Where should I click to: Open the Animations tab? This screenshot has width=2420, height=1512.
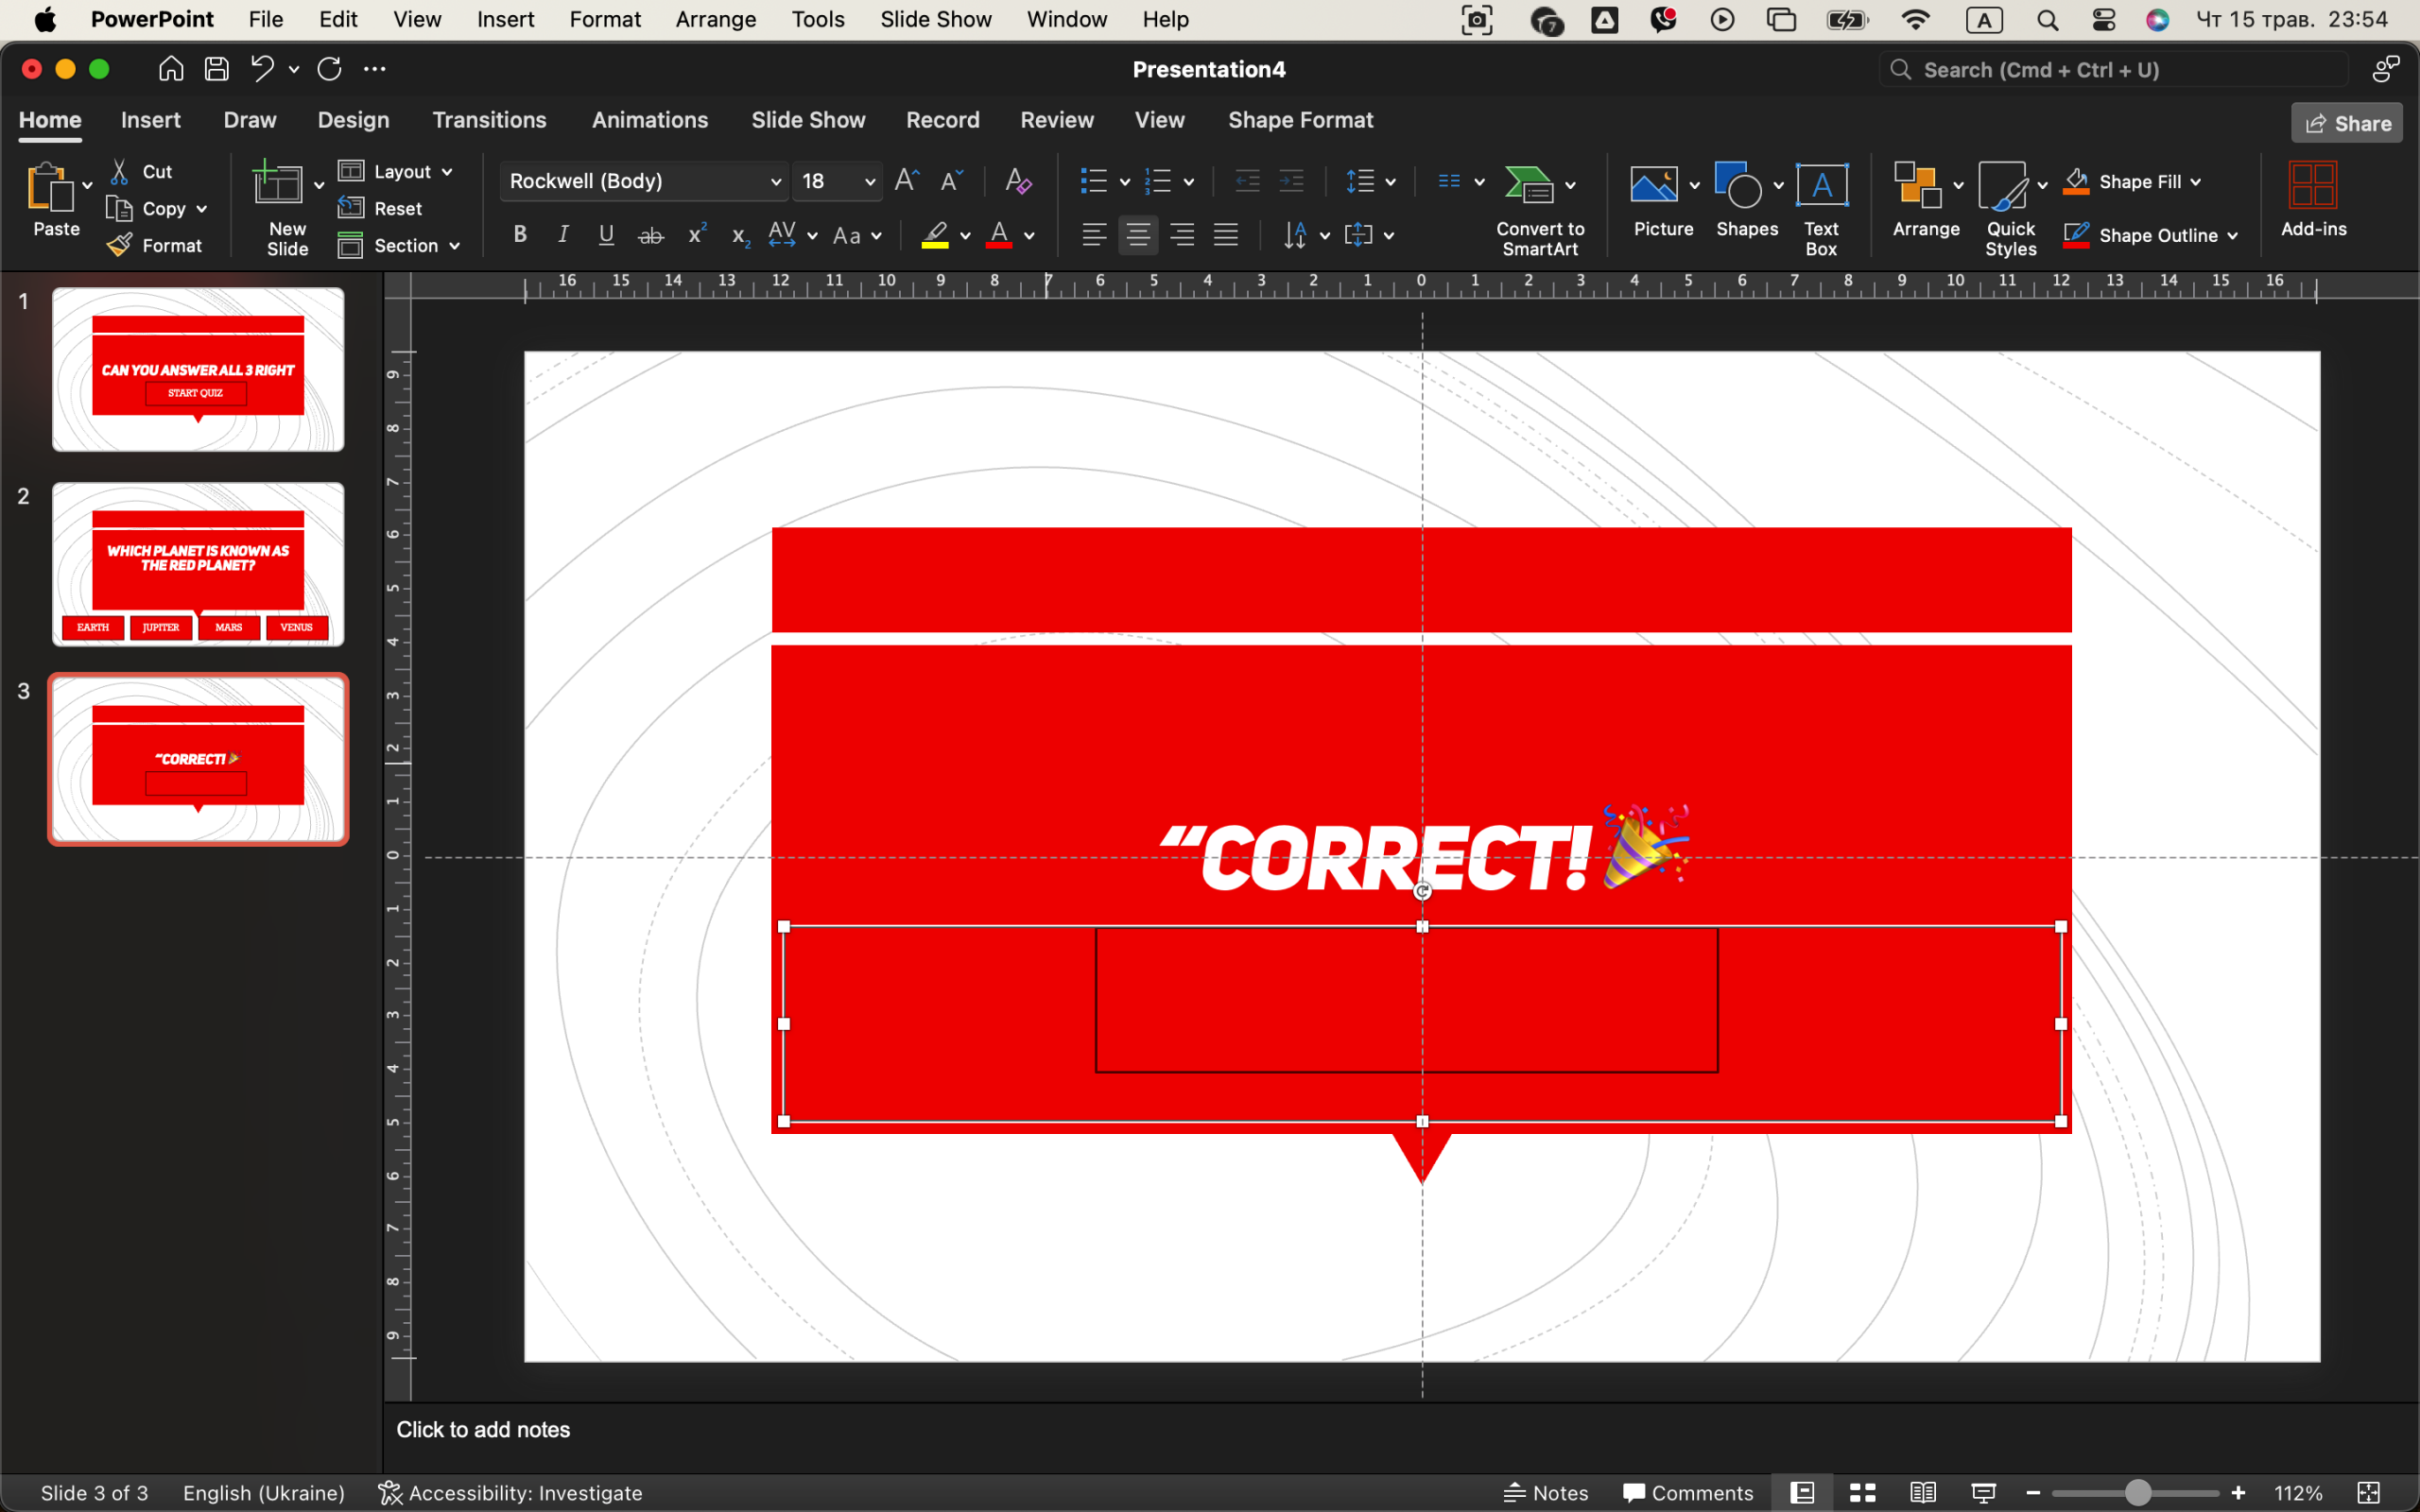click(x=650, y=120)
